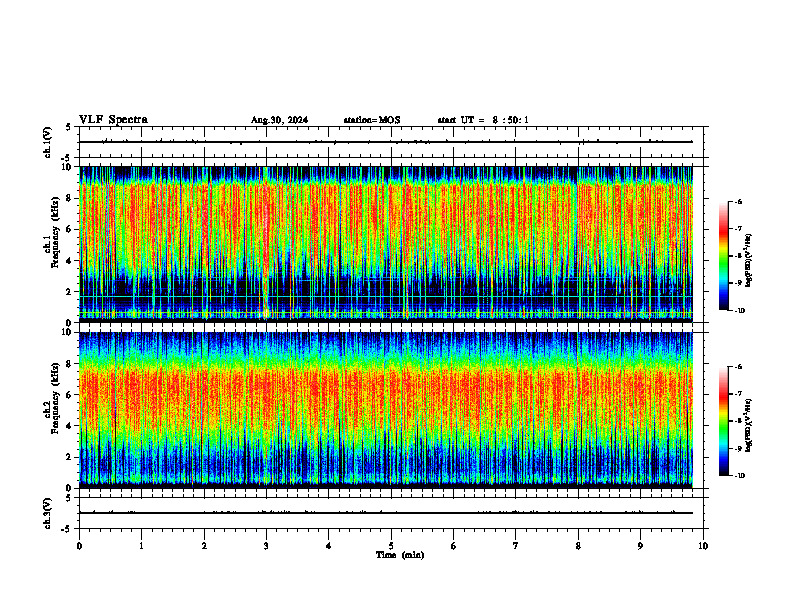Click the 8 kHz tick on ch.2 axis
The width and height of the screenshot is (792, 612).
tap(70, 364)
